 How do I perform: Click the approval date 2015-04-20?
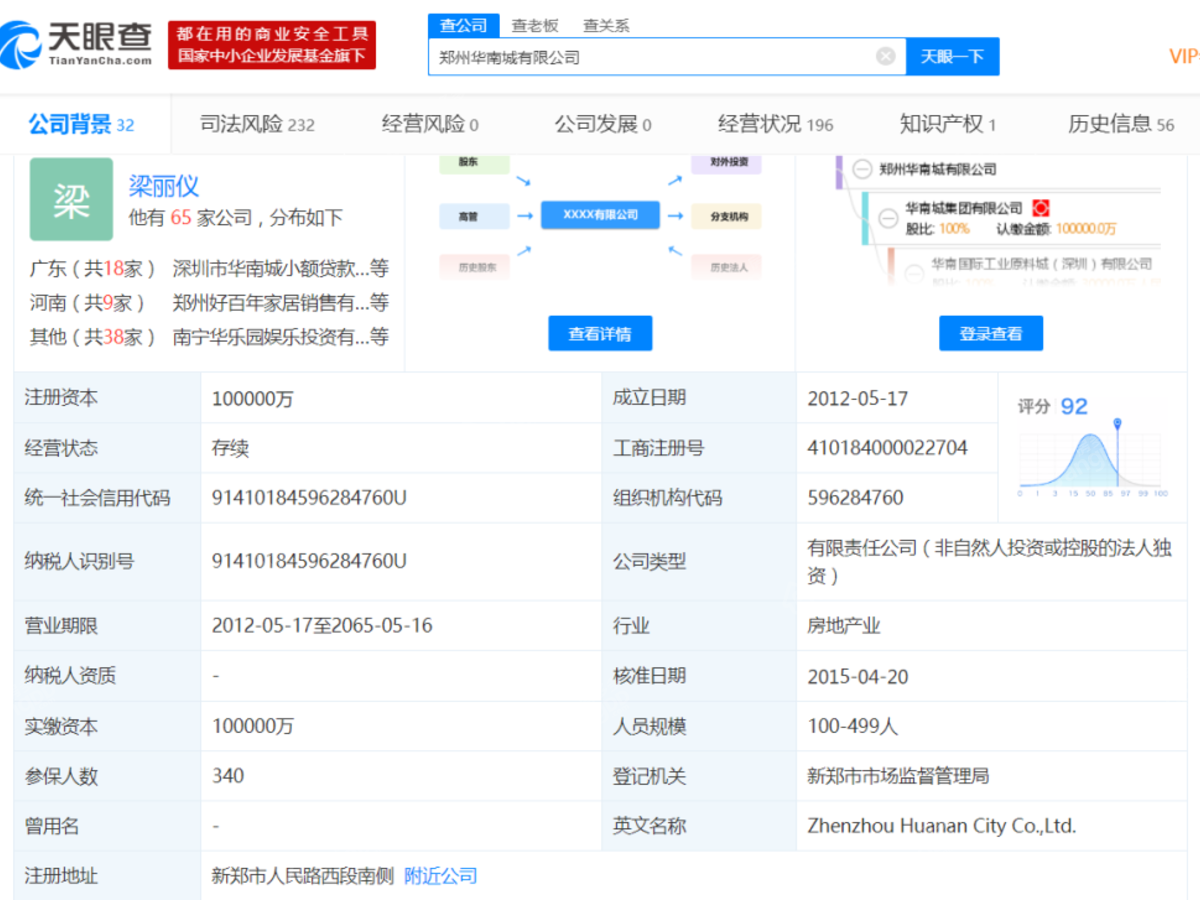(x=858, y=676)
